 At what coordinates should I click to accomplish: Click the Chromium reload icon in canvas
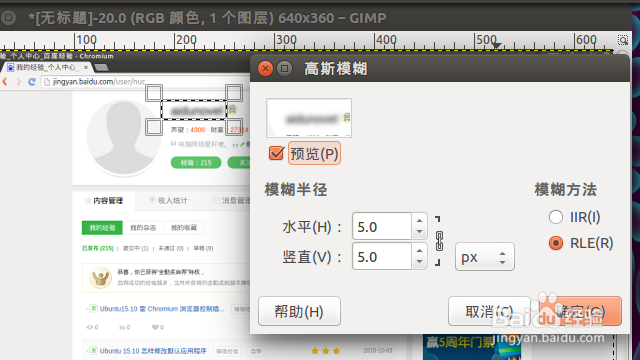[31, 82]
